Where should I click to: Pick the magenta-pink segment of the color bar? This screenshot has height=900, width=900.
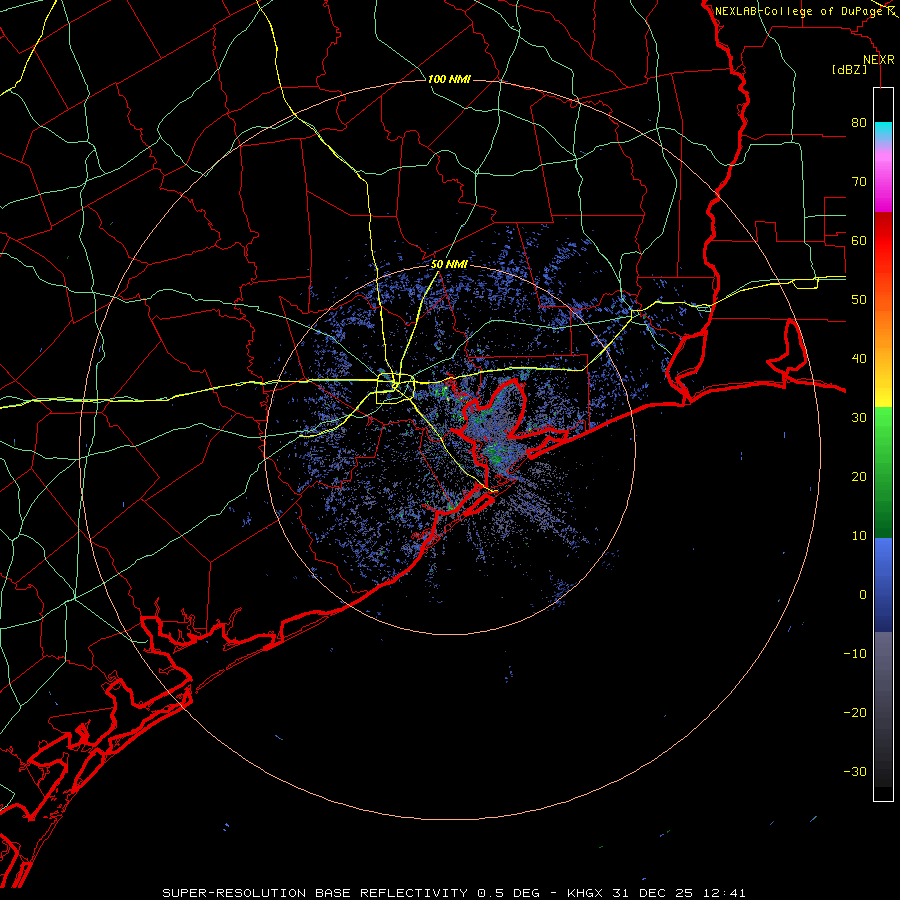pos(883,183)
